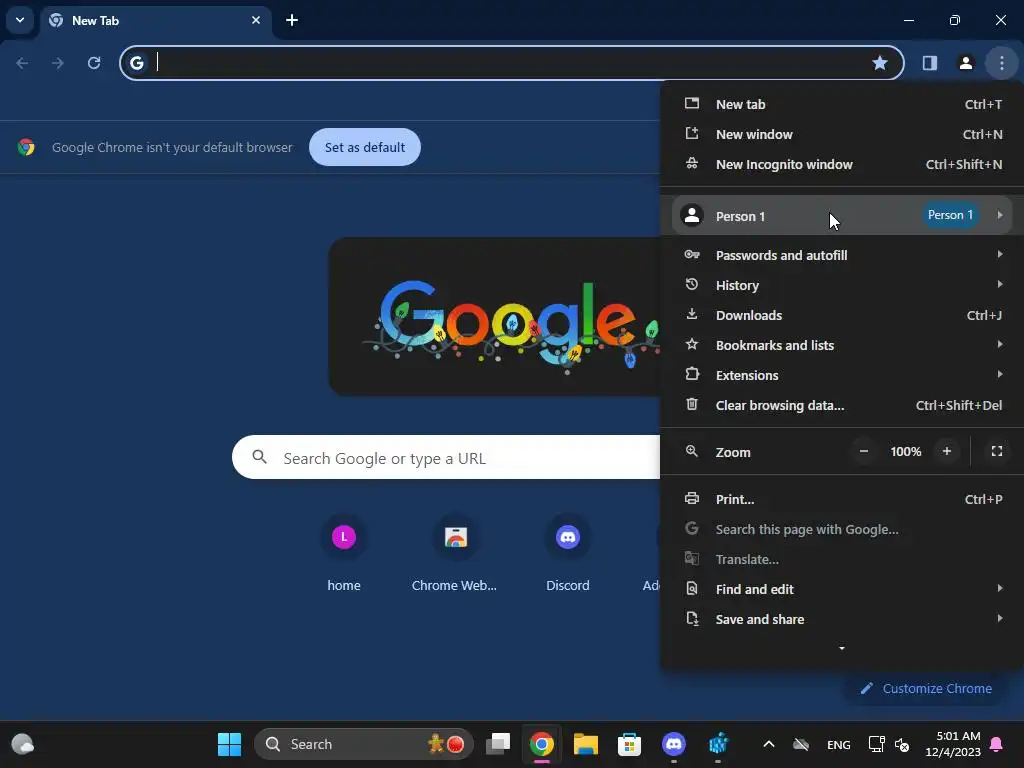1024x768 pixels.
Task: Expand Person 1 profile submenu
Action: pyautogui.click(x=842, y=216)
